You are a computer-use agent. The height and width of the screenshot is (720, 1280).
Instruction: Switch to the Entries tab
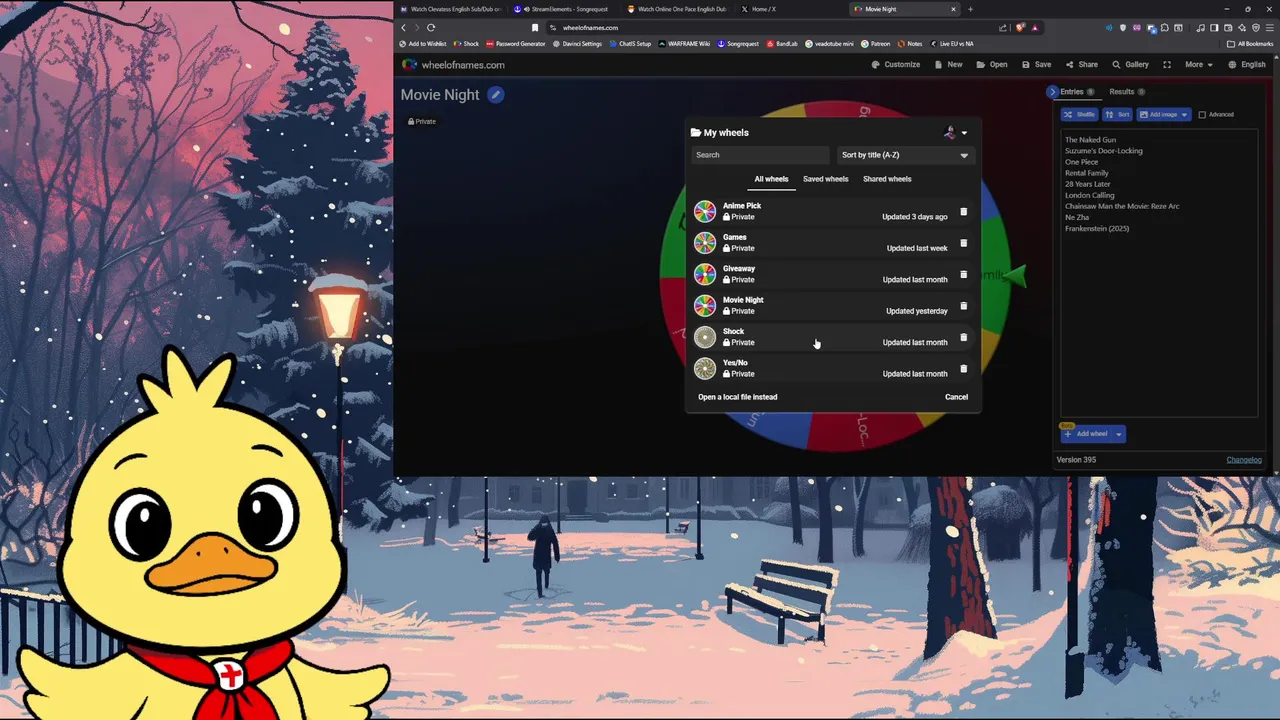click(1078, 92)
